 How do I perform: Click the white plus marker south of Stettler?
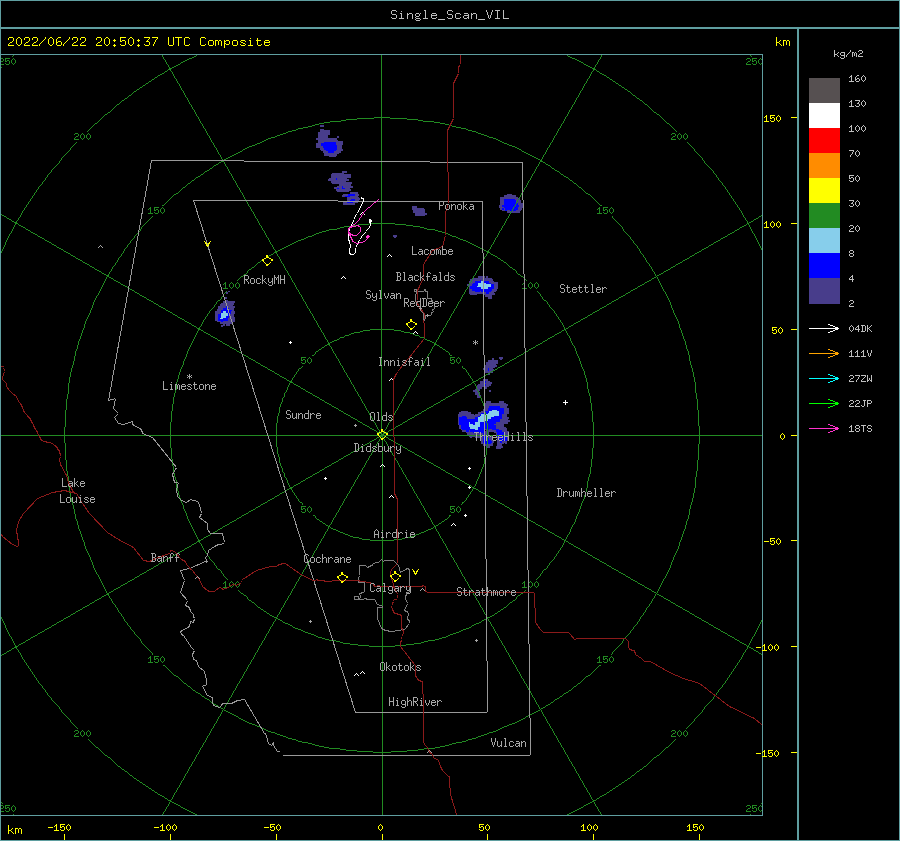pyautogui.click(x=565, y=402)
